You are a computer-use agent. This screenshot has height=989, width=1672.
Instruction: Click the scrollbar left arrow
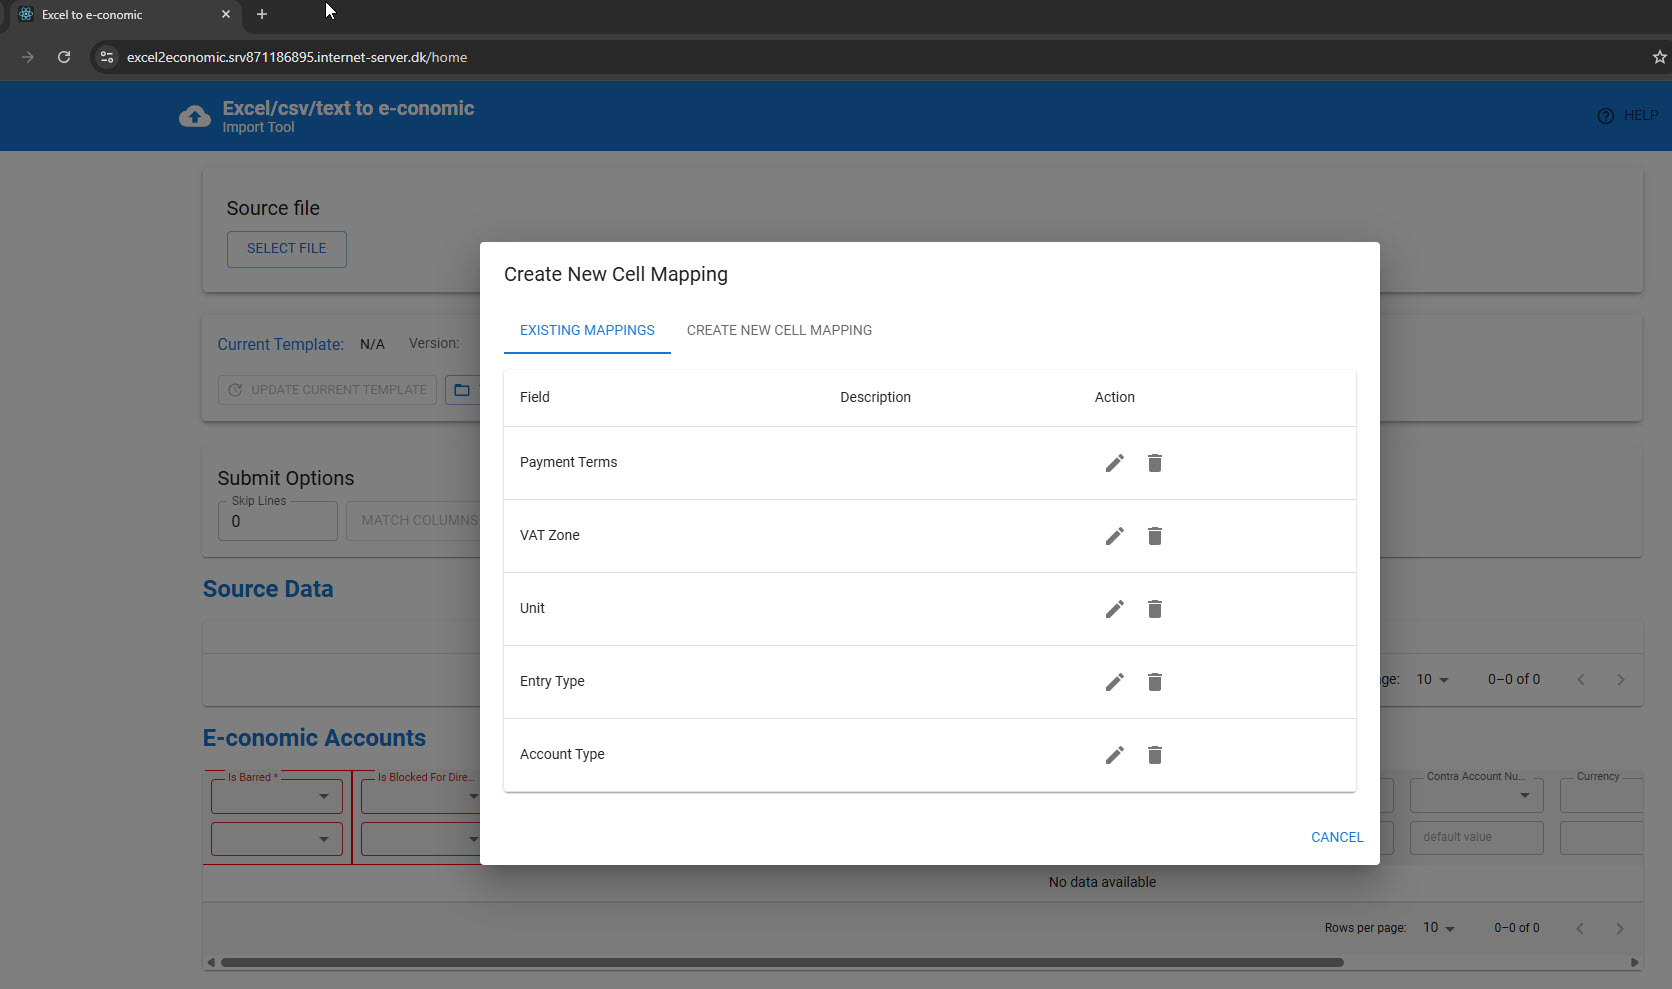[x=211, y=963]
